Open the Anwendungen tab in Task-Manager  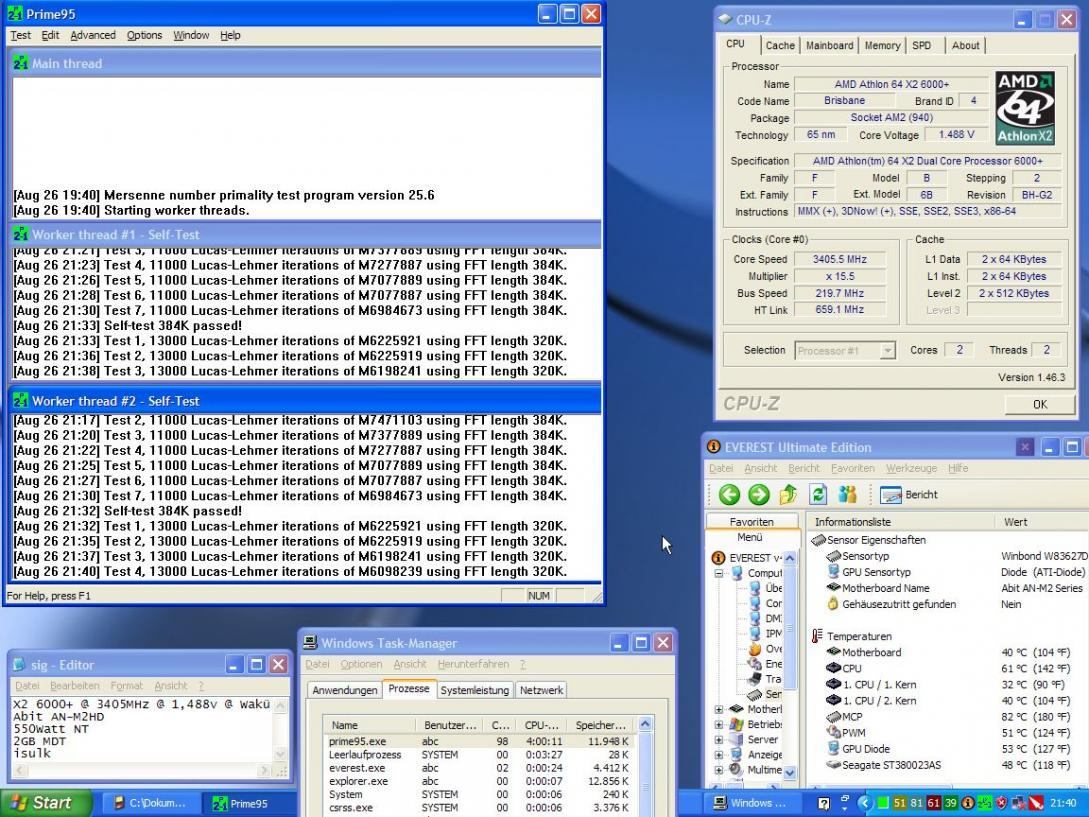pos(344,690)
